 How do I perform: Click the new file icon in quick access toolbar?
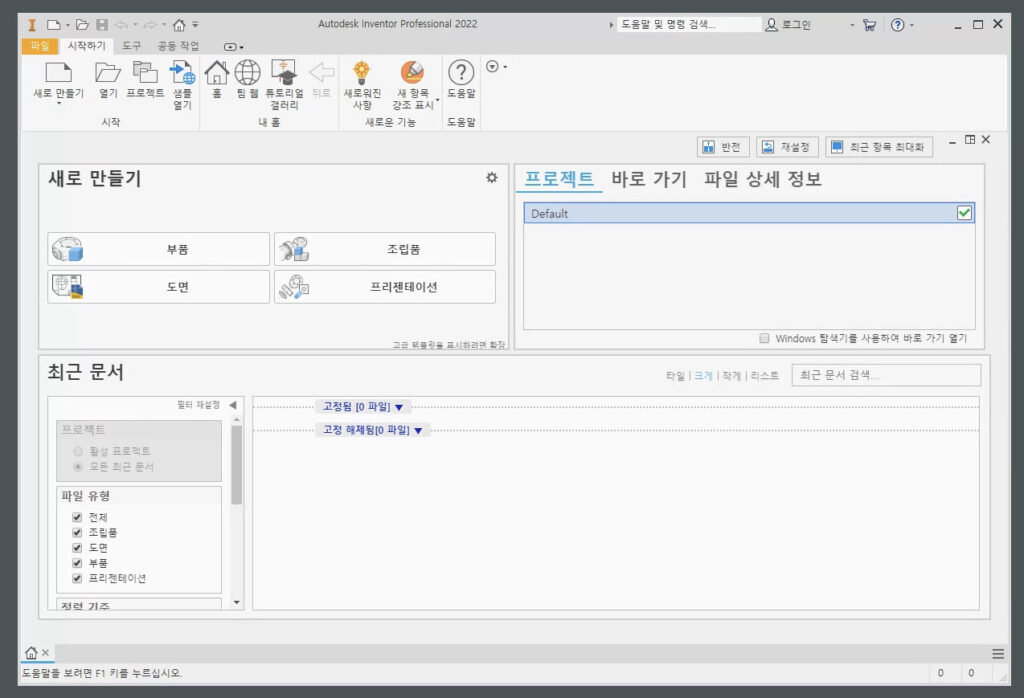point(54,25)
